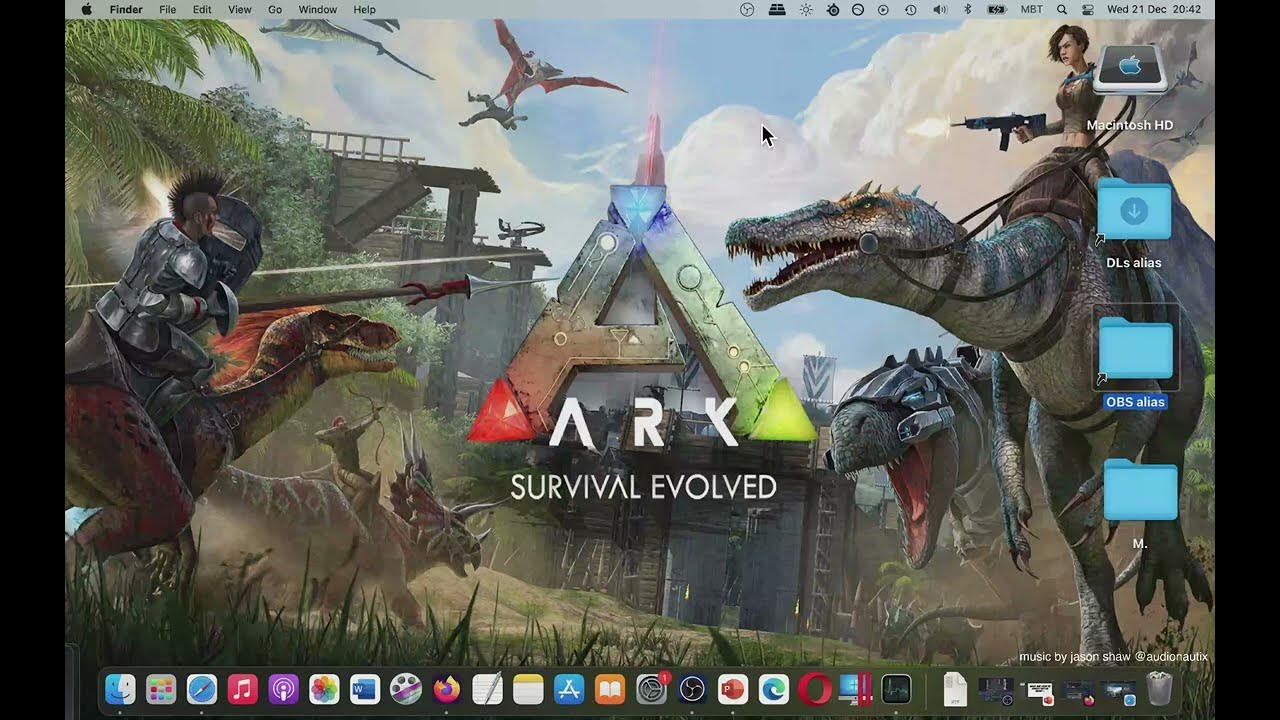Screen dimensions: 1280x720
Task: Open the Notes app
Action: (528, 689)
